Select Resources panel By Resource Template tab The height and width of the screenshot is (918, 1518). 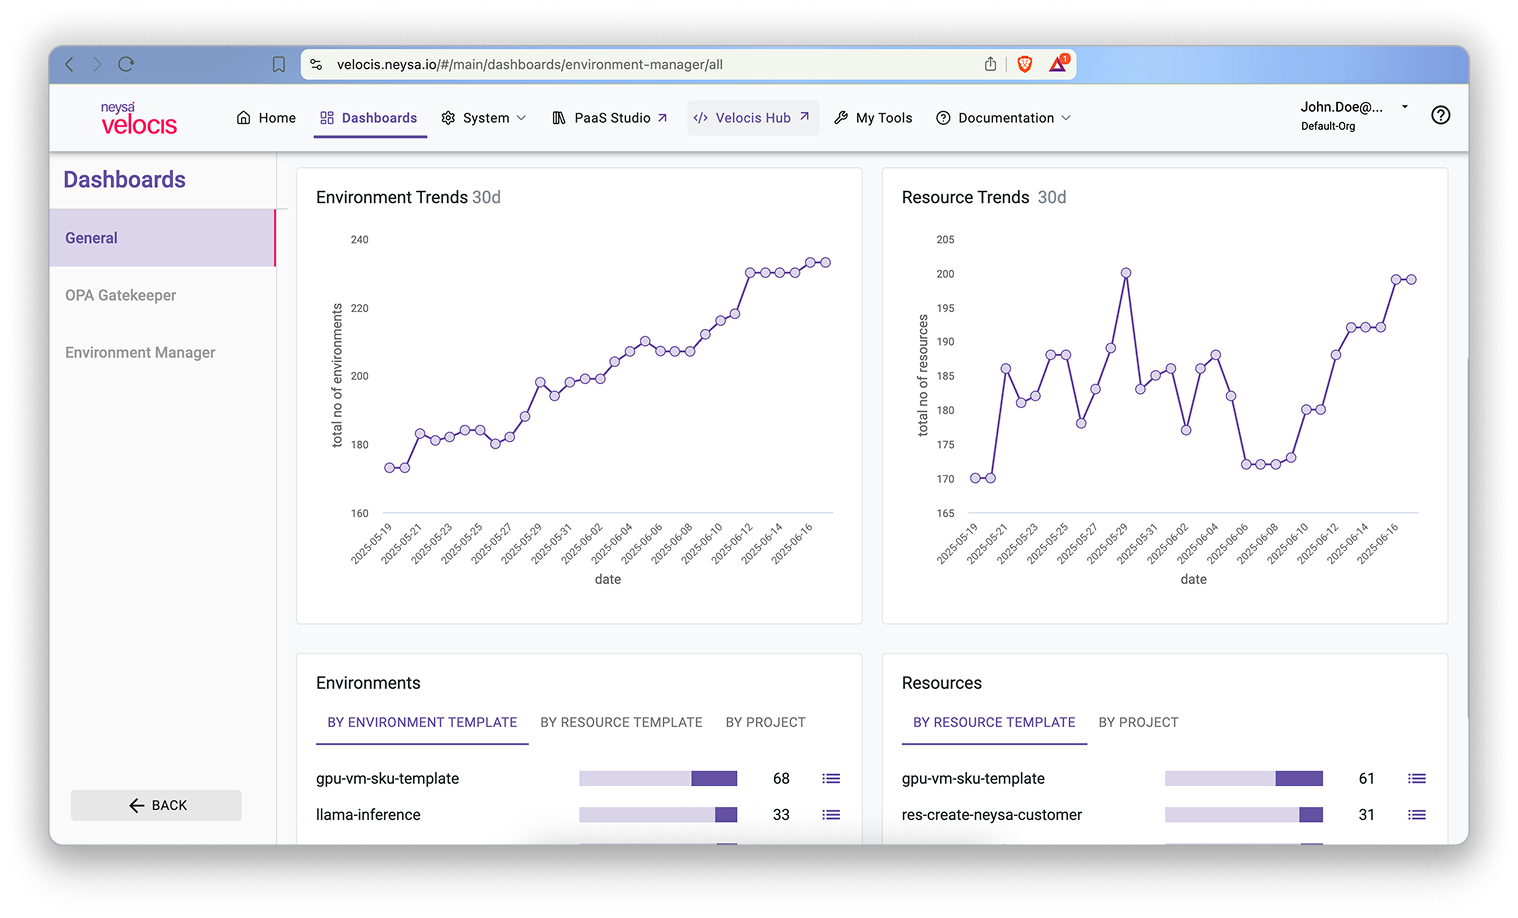994,722
